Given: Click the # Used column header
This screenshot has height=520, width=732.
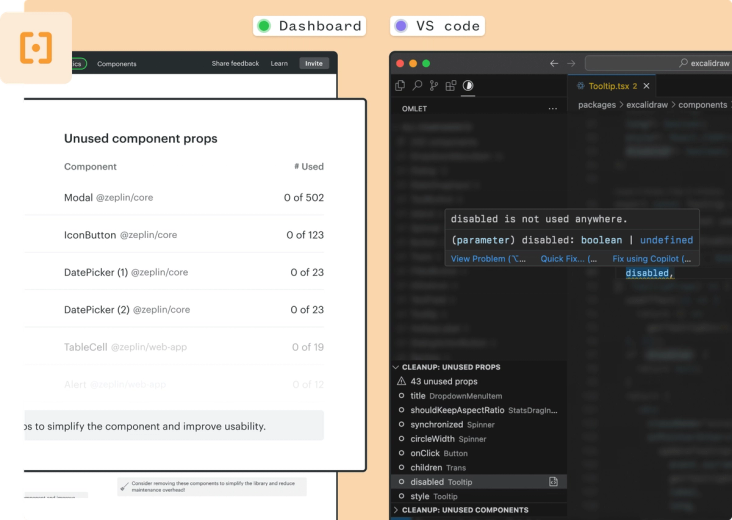Looking at the screenshot, I should (309, 167).
